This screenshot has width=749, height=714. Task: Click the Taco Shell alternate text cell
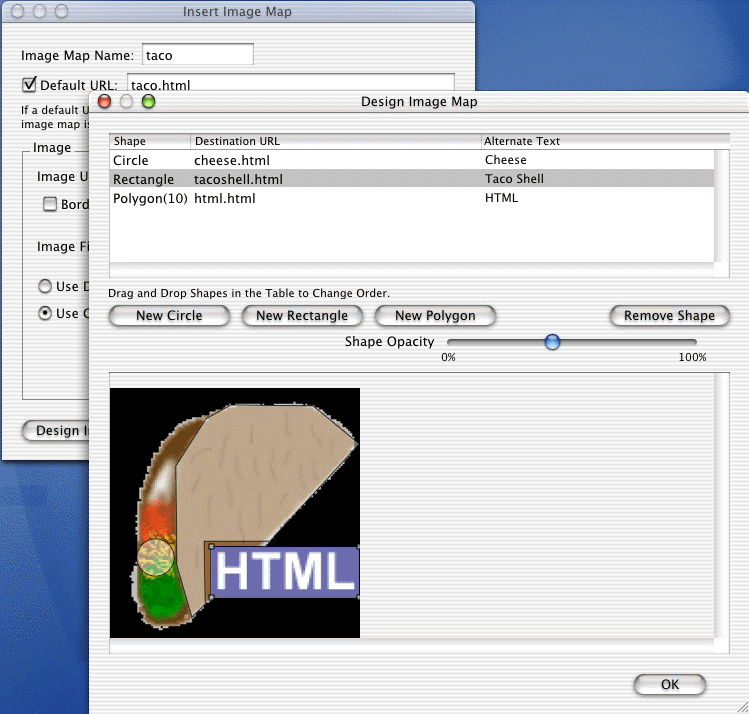pyautogui.click(x=514, y=179)
